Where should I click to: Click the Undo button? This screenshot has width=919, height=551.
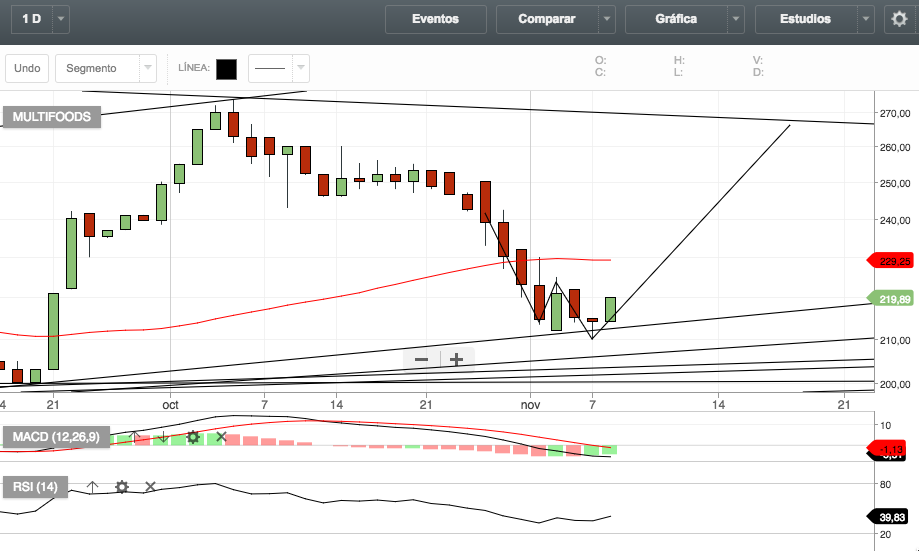[27, 69]
